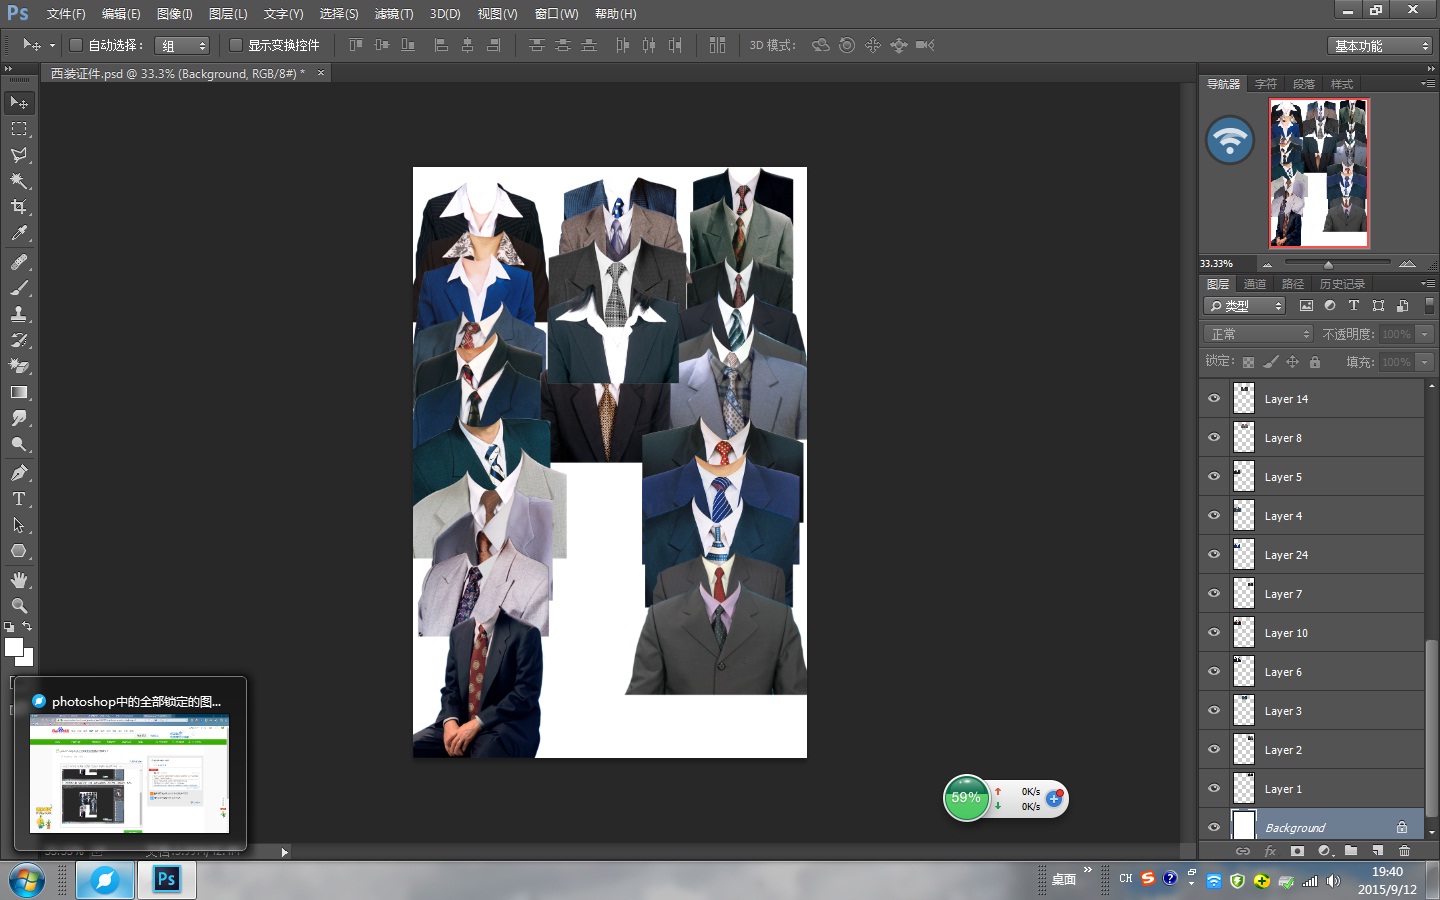Select the Crop tool
The image size is (1440, 900).
pyautogui.click(x=19, y=207)
